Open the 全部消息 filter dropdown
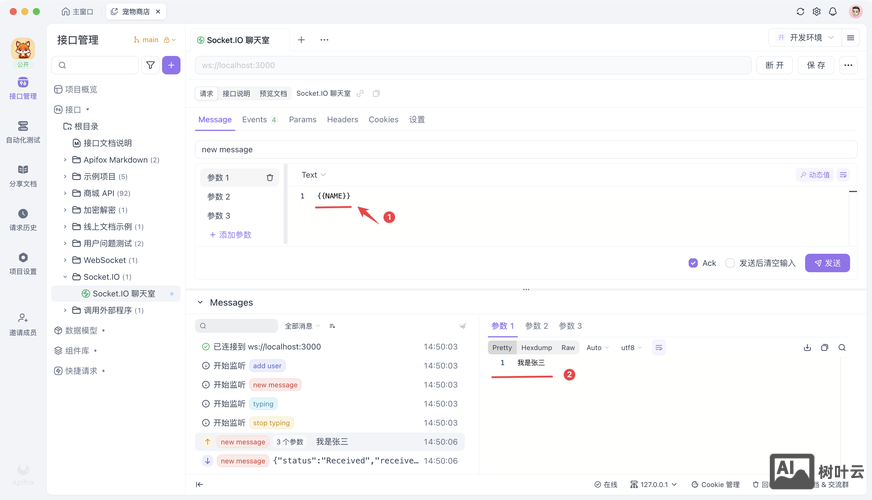The height and width of the screenshot is (500, 872). click(302, 326)
